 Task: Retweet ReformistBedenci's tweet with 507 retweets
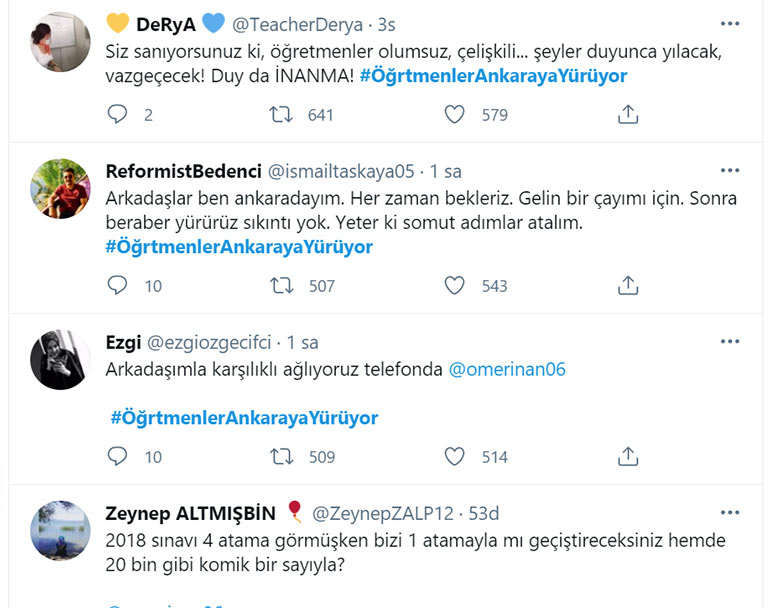(x=283, y=286)
